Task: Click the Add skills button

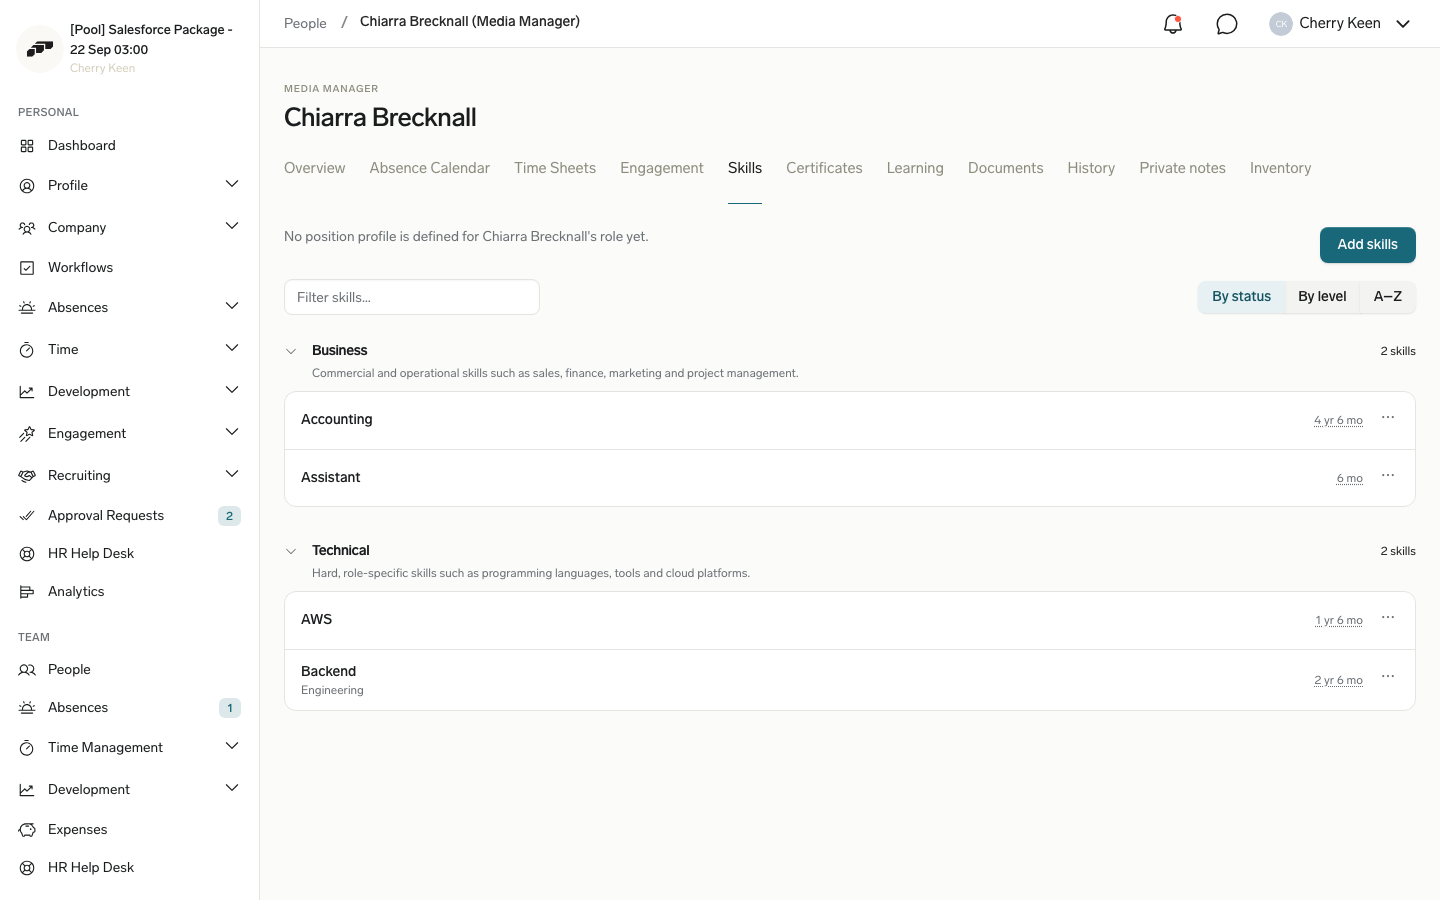Action: pos(1367,245)
